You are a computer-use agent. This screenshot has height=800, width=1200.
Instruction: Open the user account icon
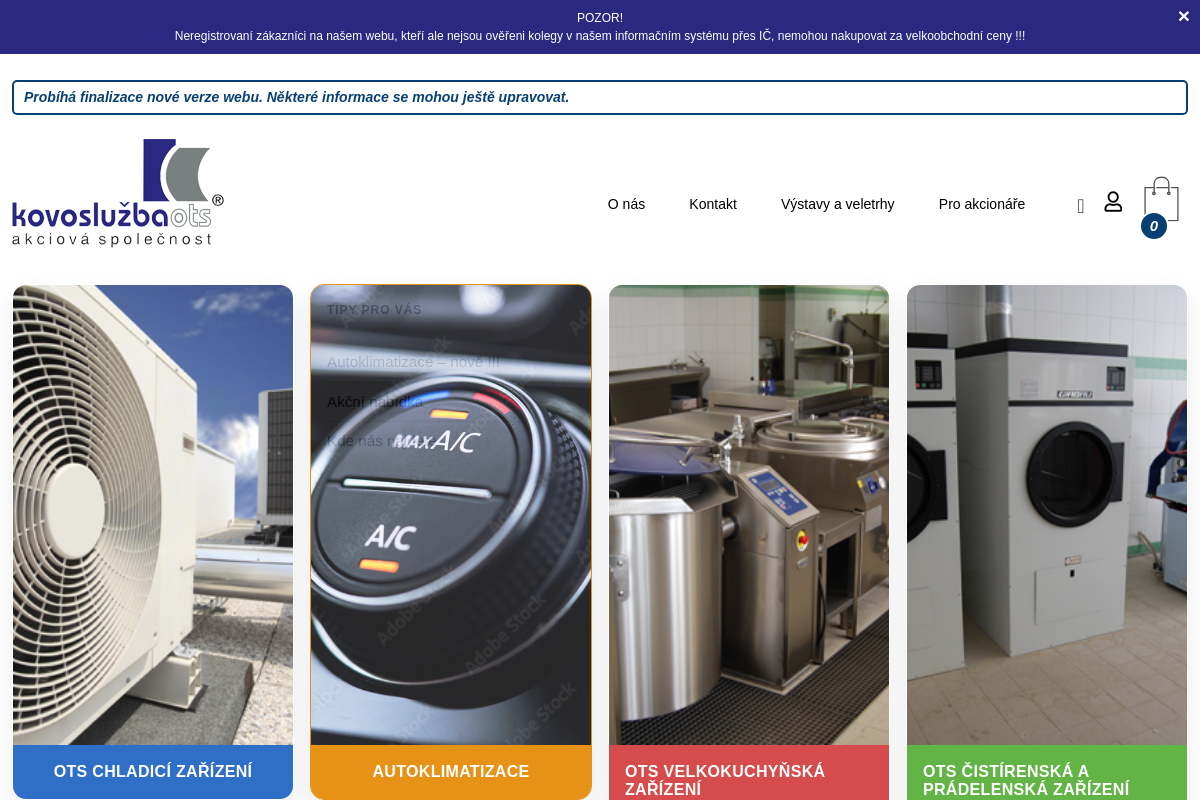pos(1113,202)
